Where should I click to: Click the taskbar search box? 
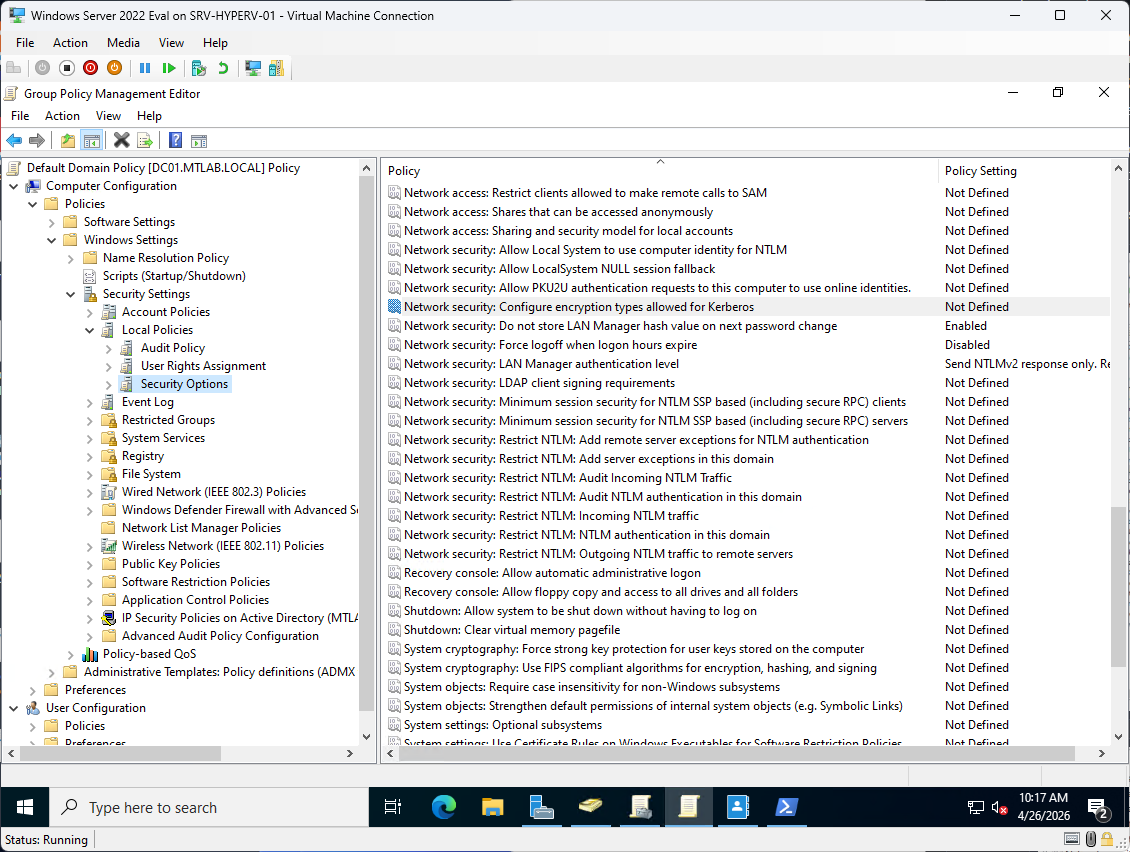click(x=209, y=807)
